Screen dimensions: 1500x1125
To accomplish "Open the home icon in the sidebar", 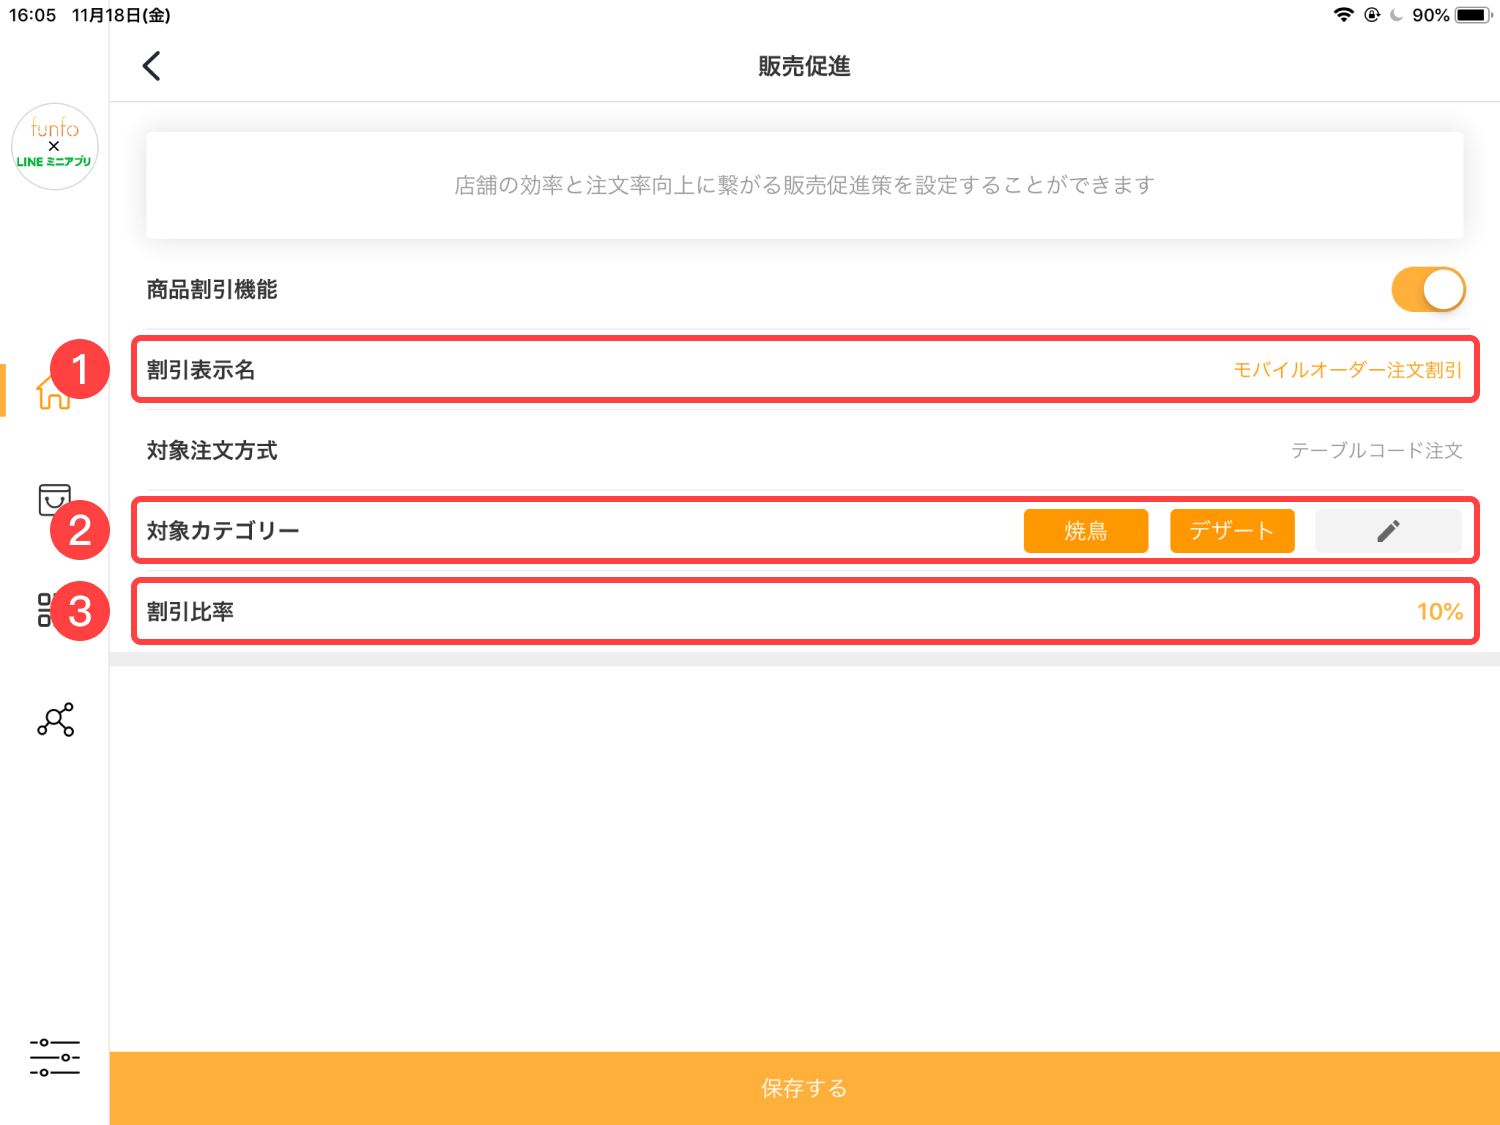I will [x=54, y=393].
